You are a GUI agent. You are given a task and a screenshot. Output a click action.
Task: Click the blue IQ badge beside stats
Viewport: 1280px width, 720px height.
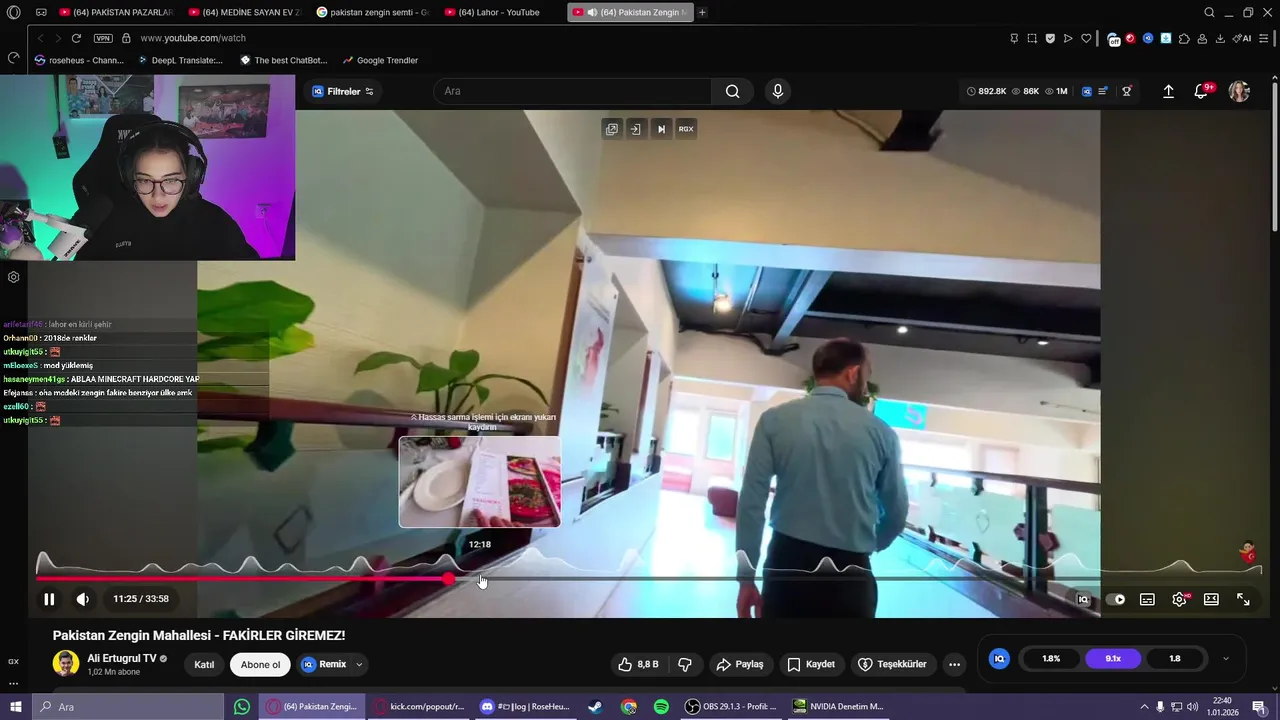[x=999, y=659]
